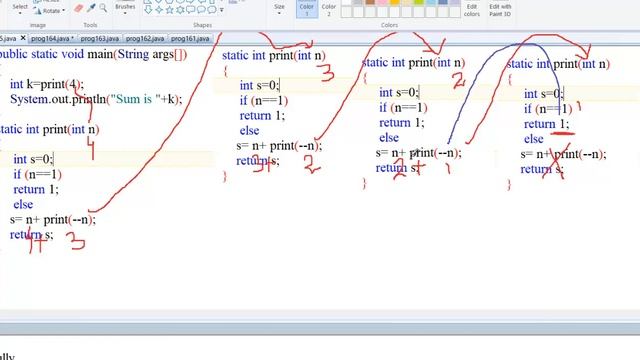Switch to the prog163.java tab
The width and height of the screenshot is (640, 360).
(100, 39)
